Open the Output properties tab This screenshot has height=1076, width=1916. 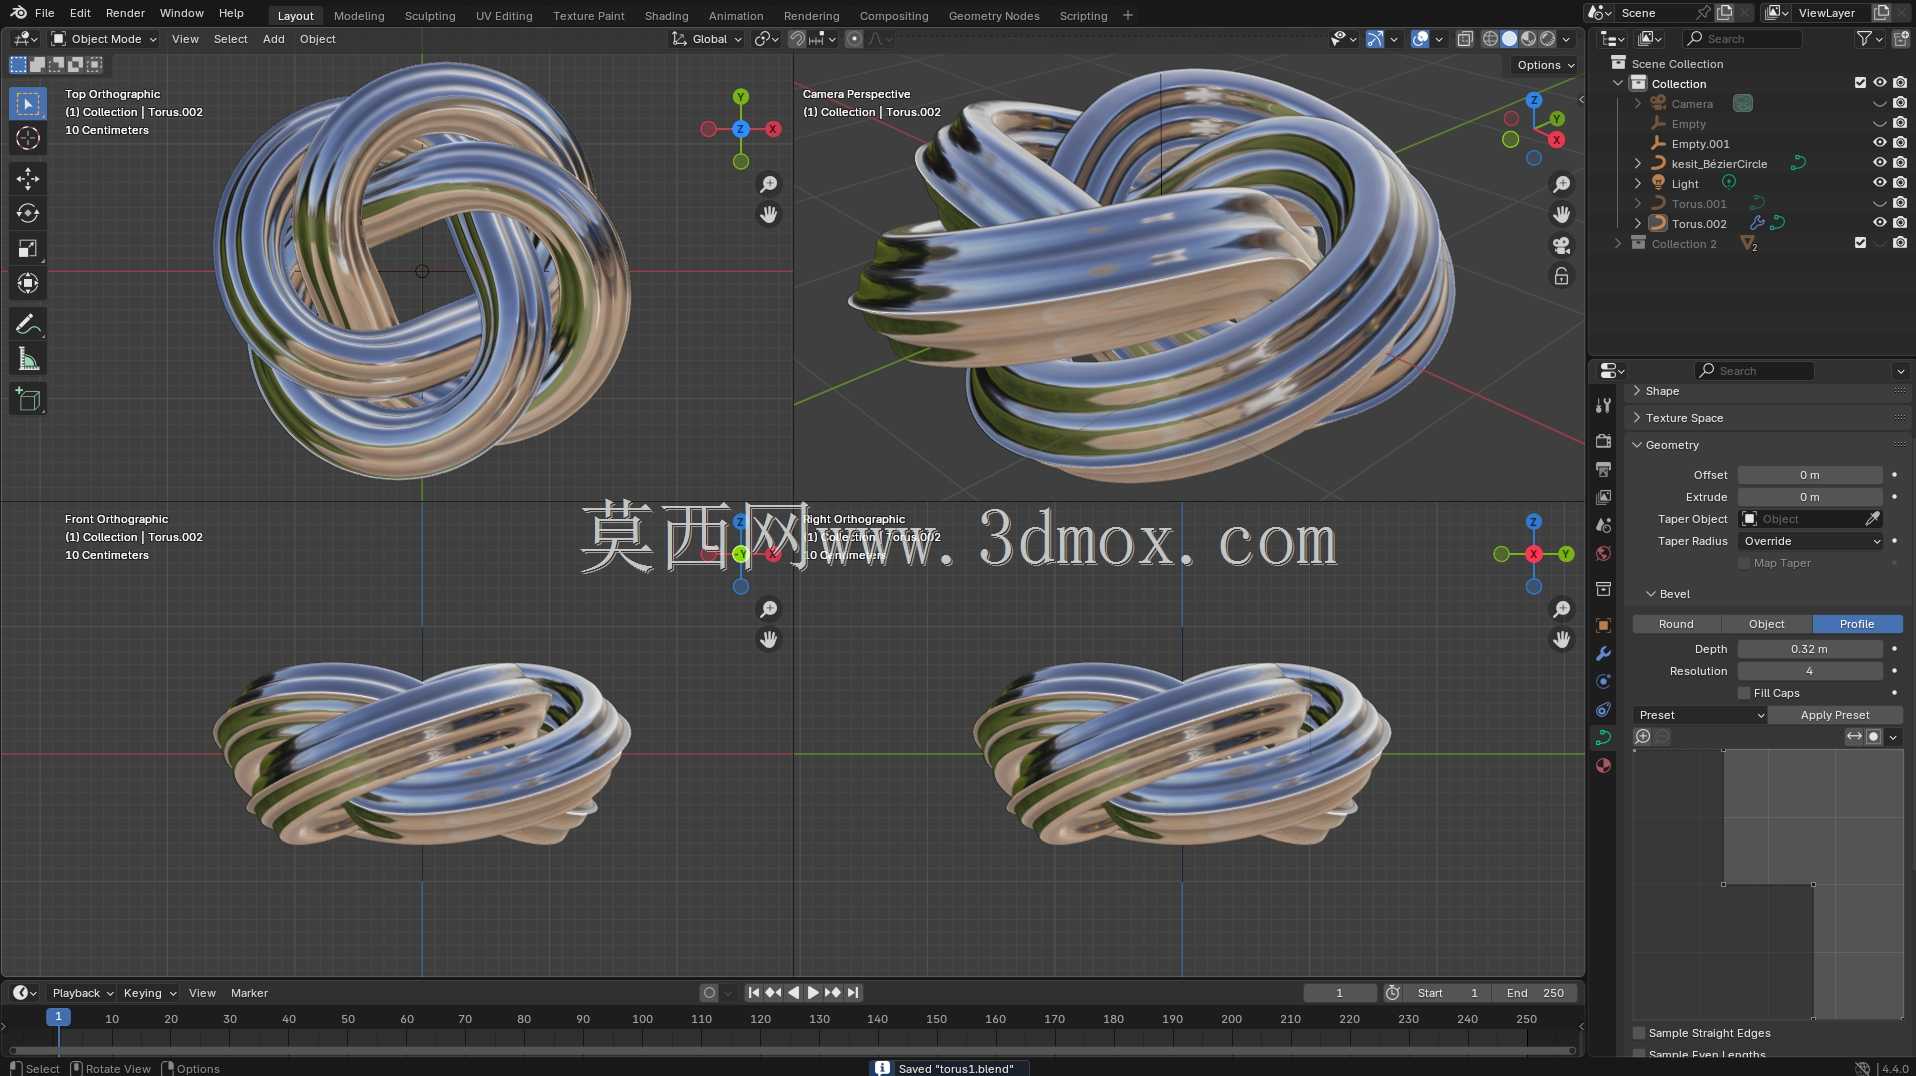(1604, 469)
